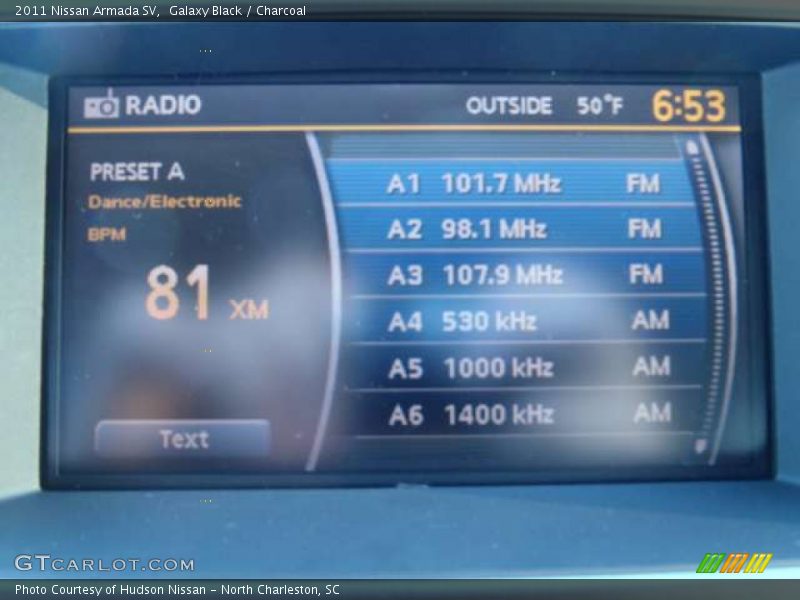Tap the 50°F outside temperature reading

point(599,106)
